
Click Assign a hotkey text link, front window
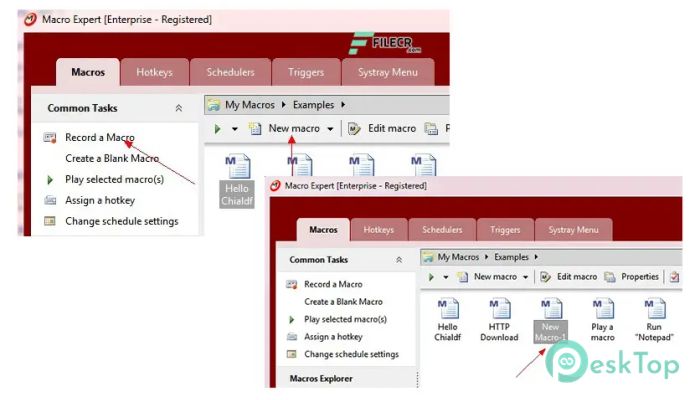coord(333,337)
